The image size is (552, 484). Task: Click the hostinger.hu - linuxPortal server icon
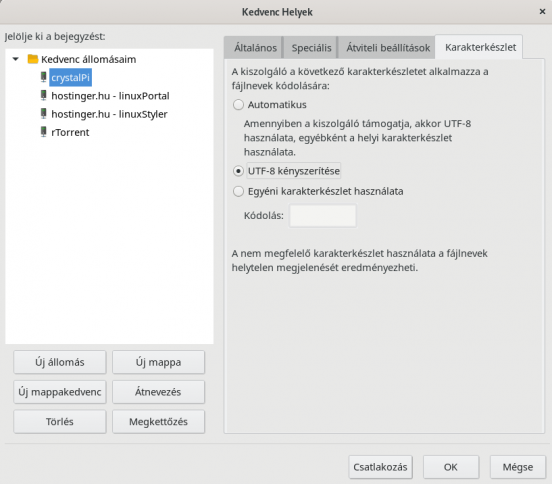pos(43,95)
